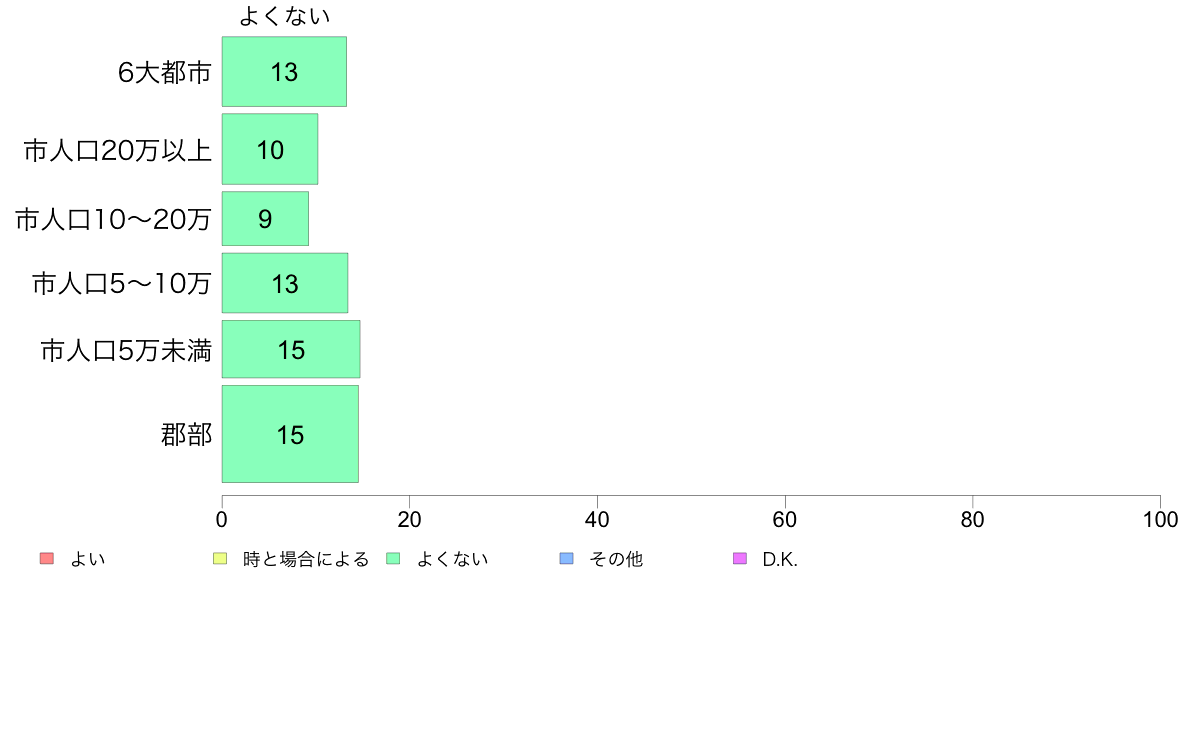Click the yellow 時と場合による legend swatch

[220, 559]
